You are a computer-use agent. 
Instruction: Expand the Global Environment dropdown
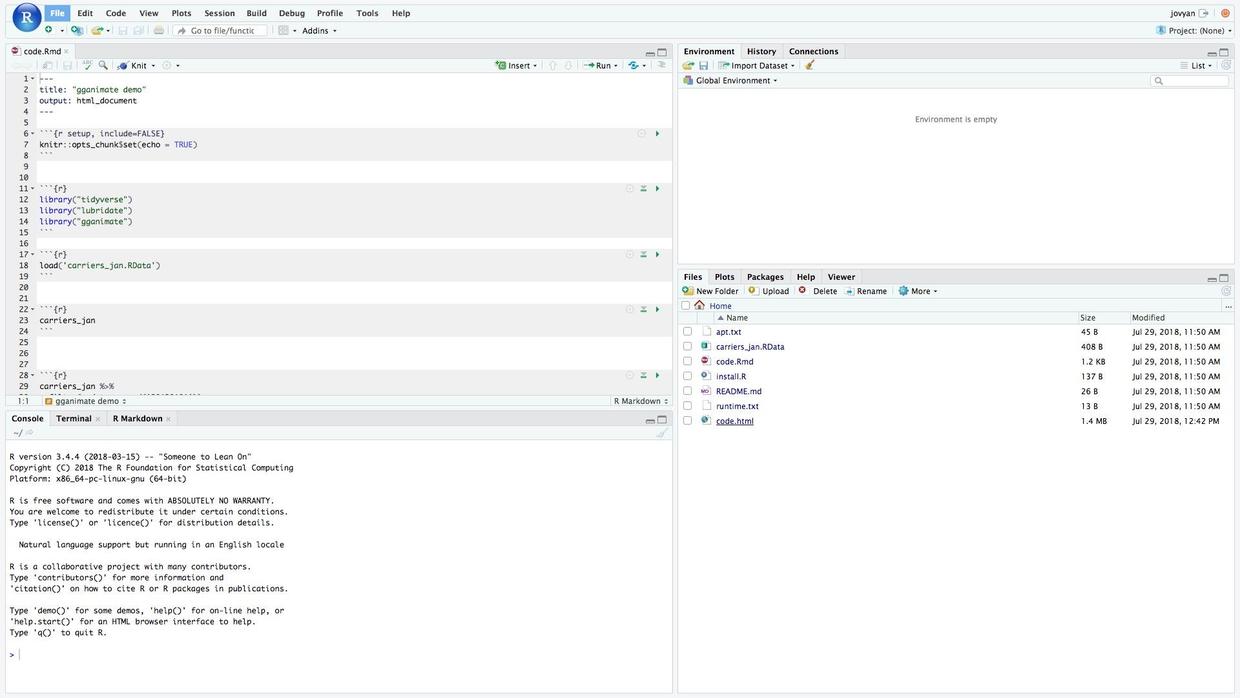coord(736,81)
